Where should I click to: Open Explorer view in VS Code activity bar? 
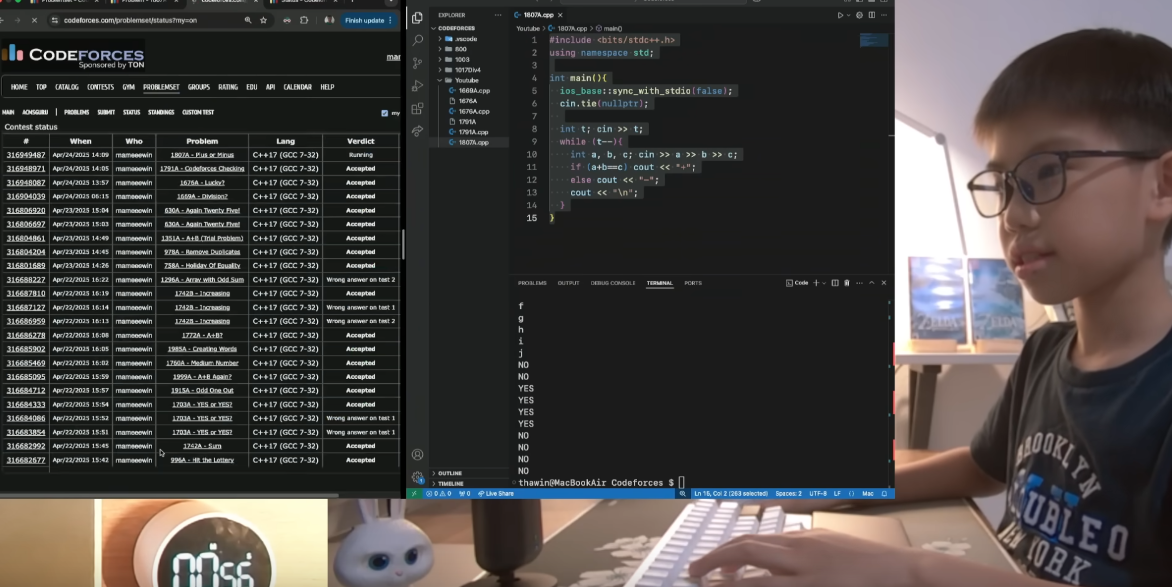tap(417, 17)
